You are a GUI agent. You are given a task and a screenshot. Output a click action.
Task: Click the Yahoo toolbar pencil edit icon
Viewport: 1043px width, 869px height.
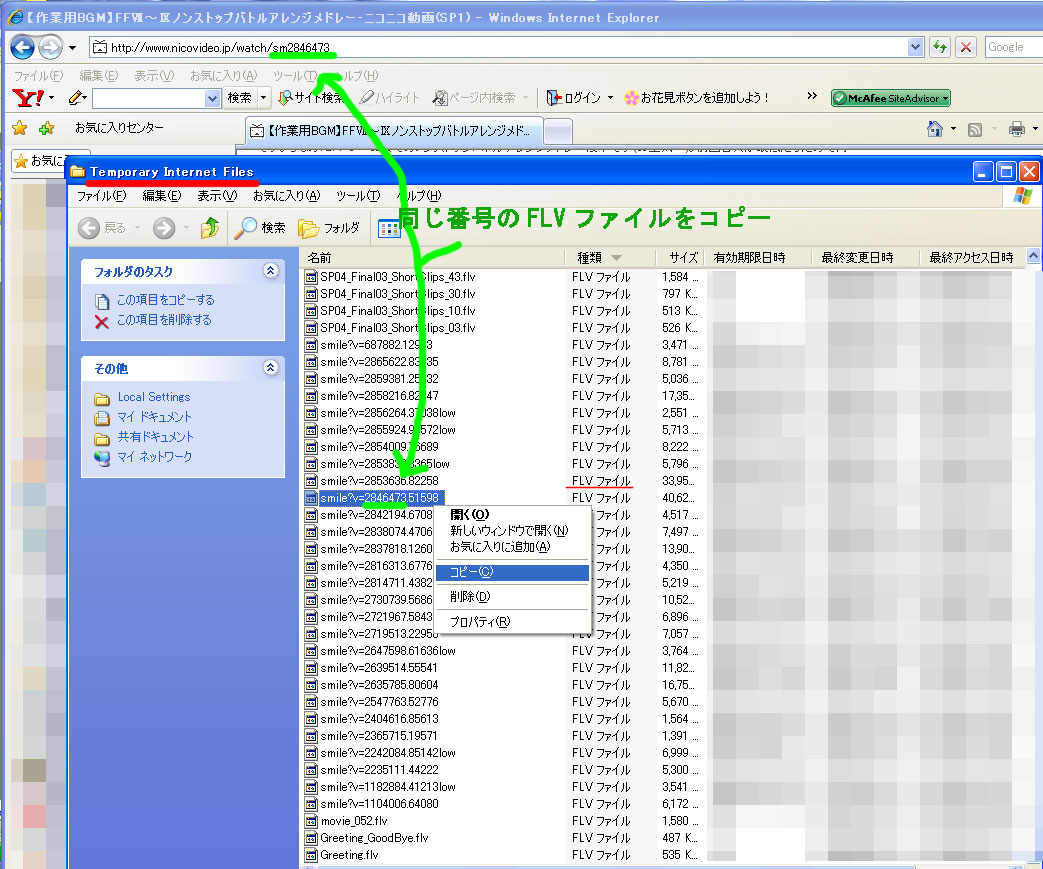(76, 98)
